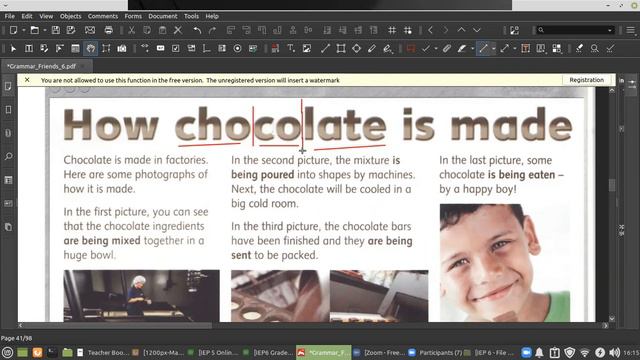Select the double-arrow measurement tool
Screen dimensions: 640x360
point(504,49)
